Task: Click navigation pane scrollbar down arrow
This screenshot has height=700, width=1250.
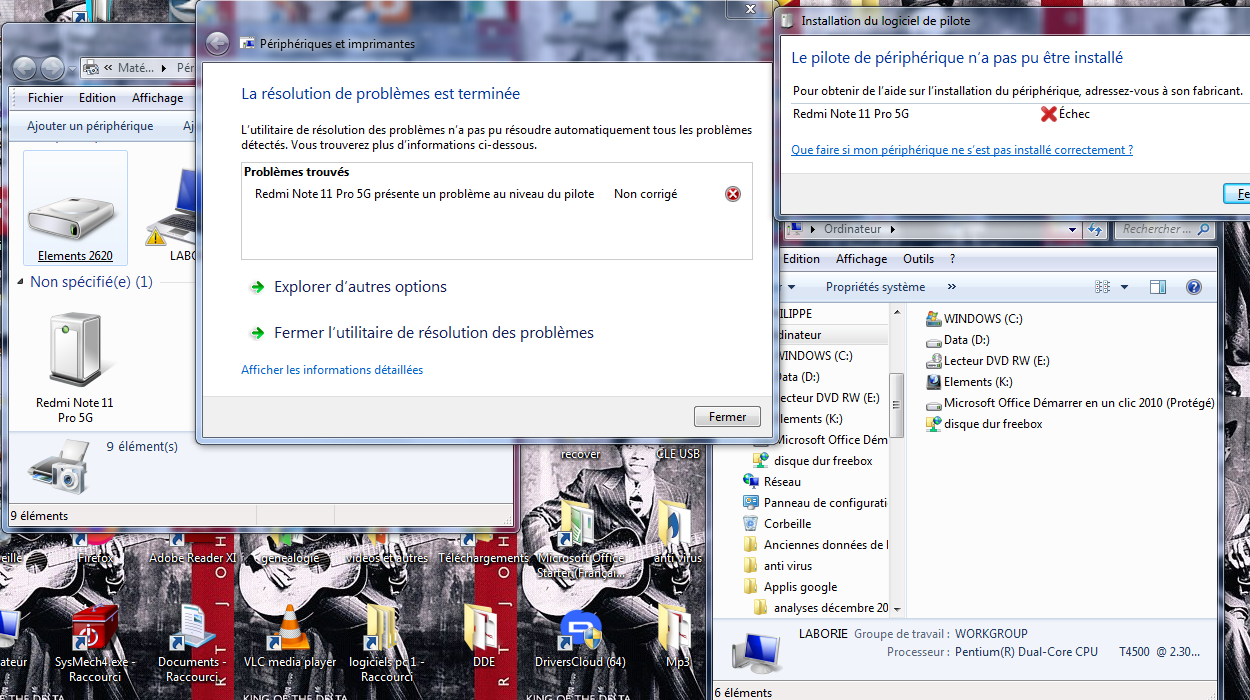Action: [x=897, y=609]
